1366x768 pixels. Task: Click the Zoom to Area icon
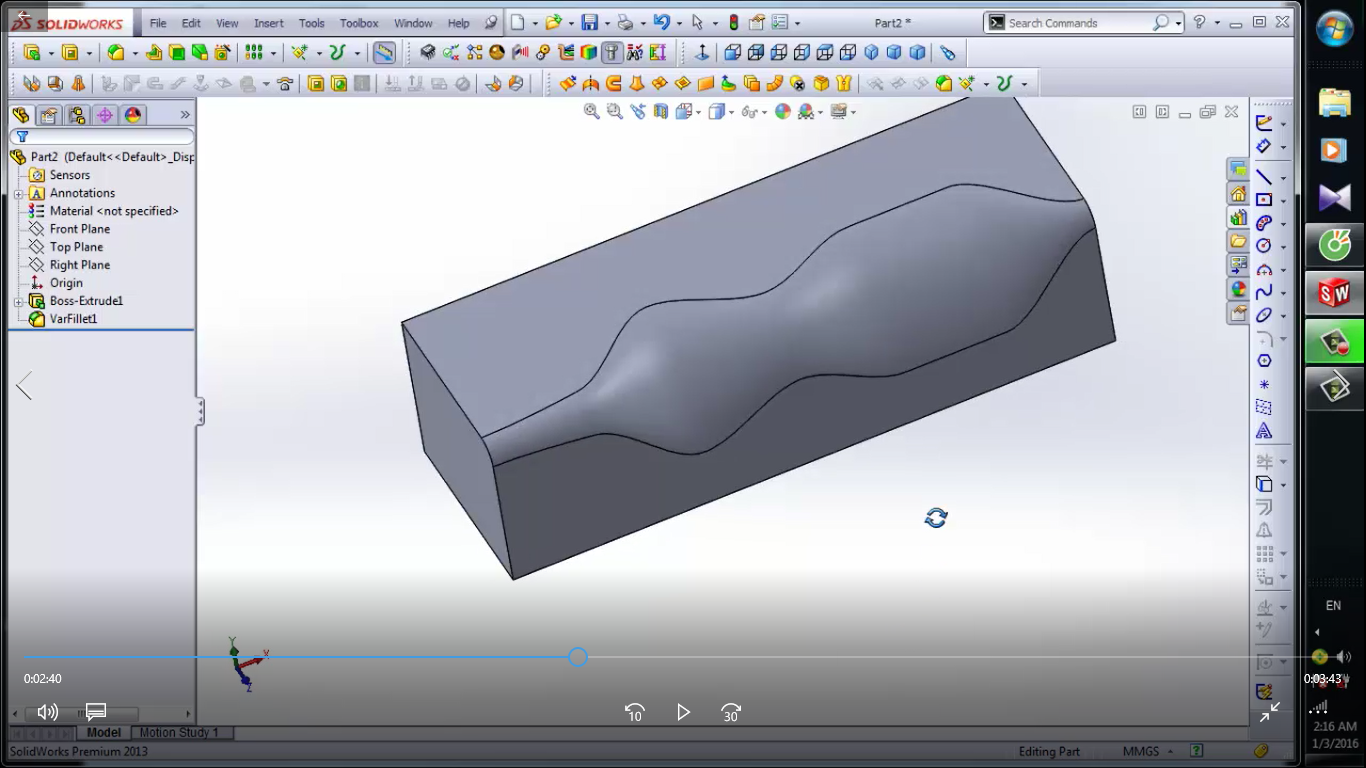pyautogui.click(x=615, y=111)
